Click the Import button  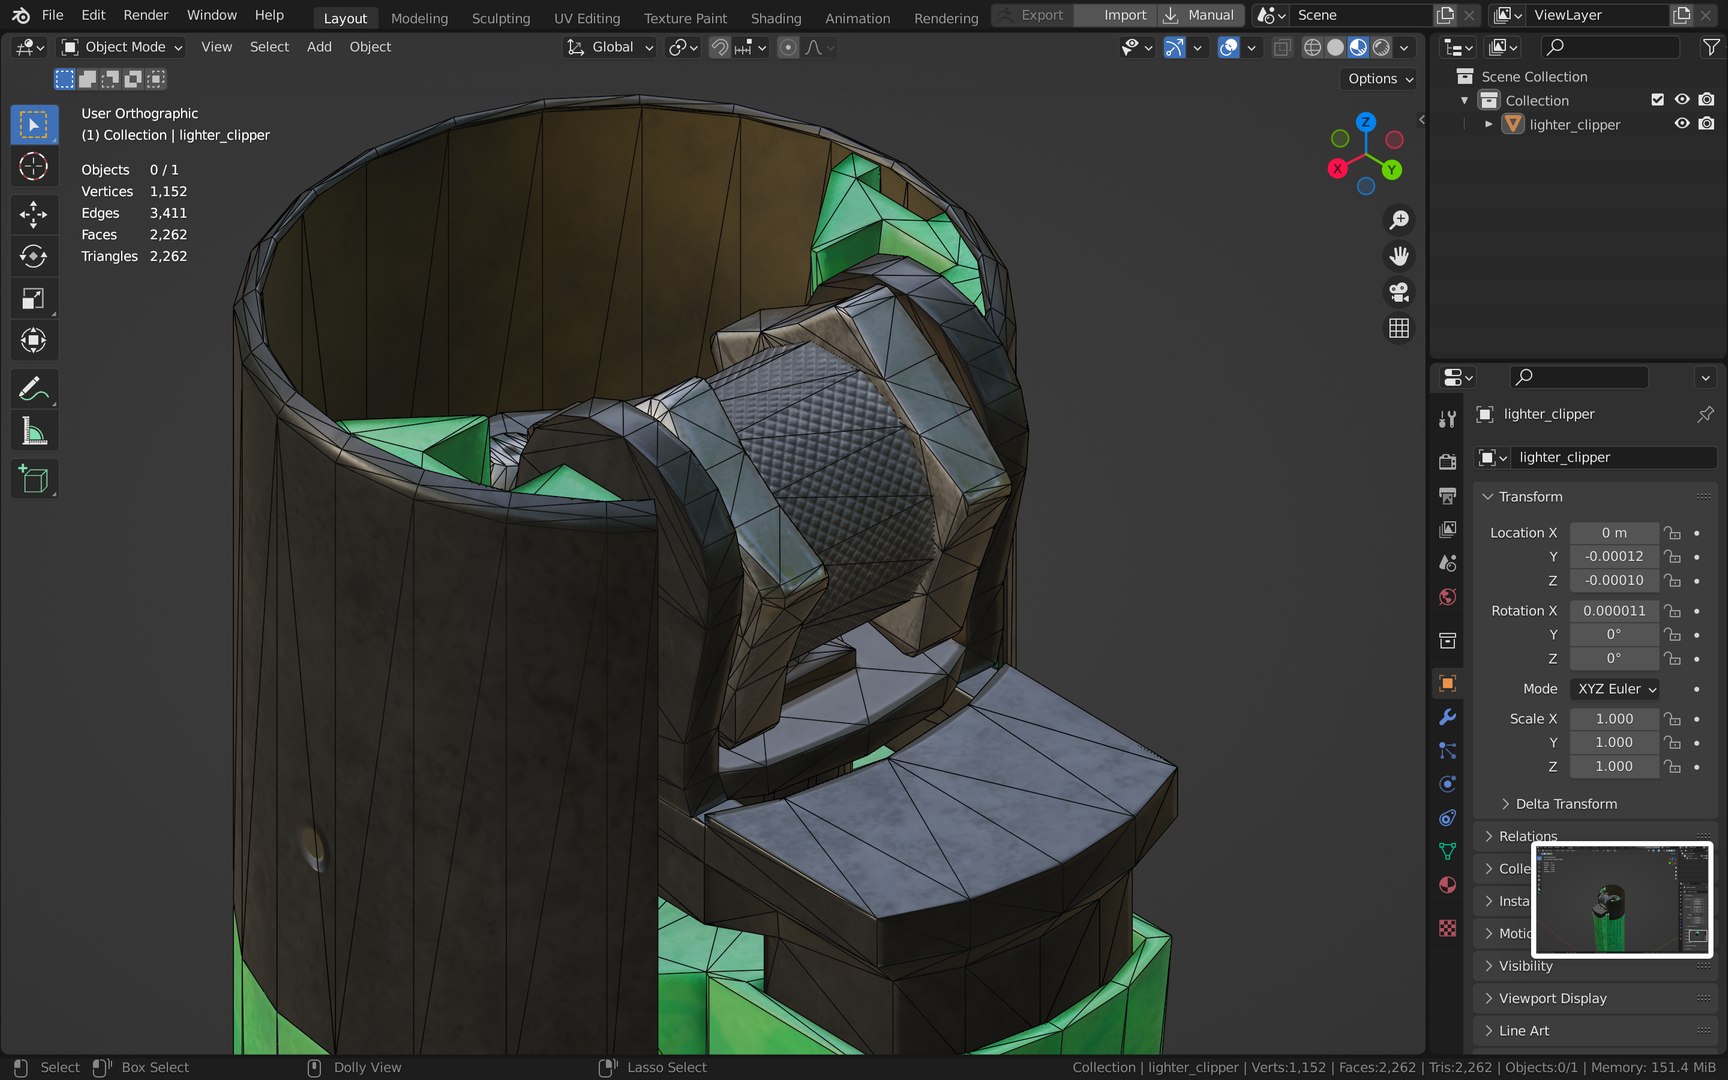[x=1115, y=15]
